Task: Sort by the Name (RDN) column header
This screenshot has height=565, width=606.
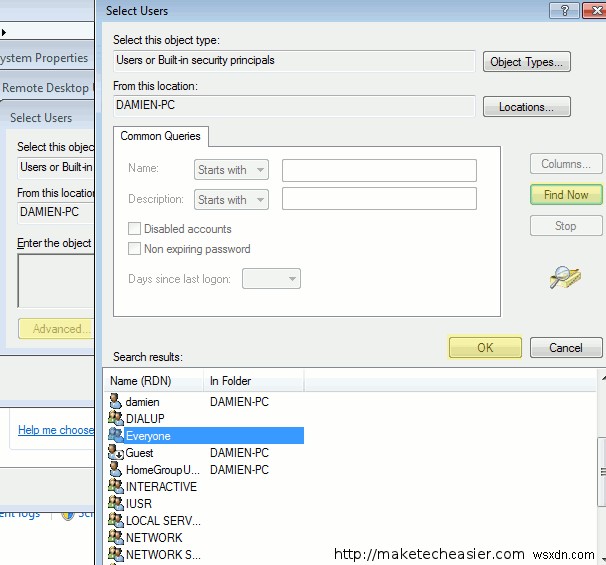Action: pos(153,381)
